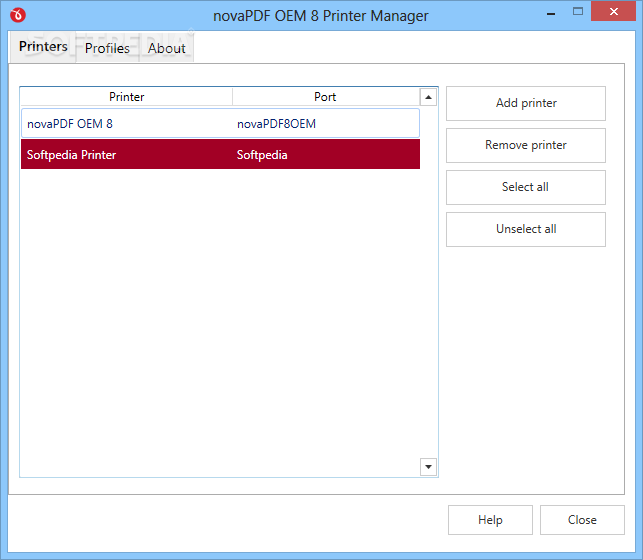Close the window with the red X
Viewport: 643px width, 560px height.
tap(613, 11)
